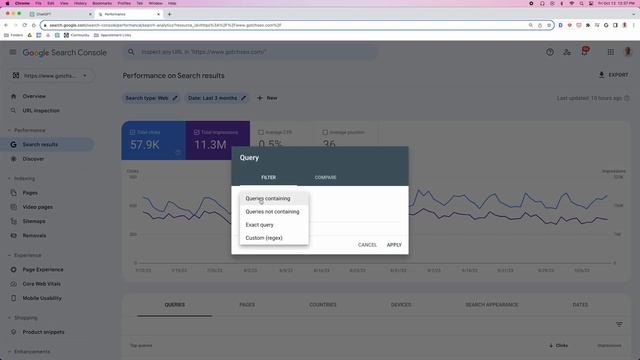Open the Apple menu
The width and height of the screenshot is (640, 360).
(7, 3)
